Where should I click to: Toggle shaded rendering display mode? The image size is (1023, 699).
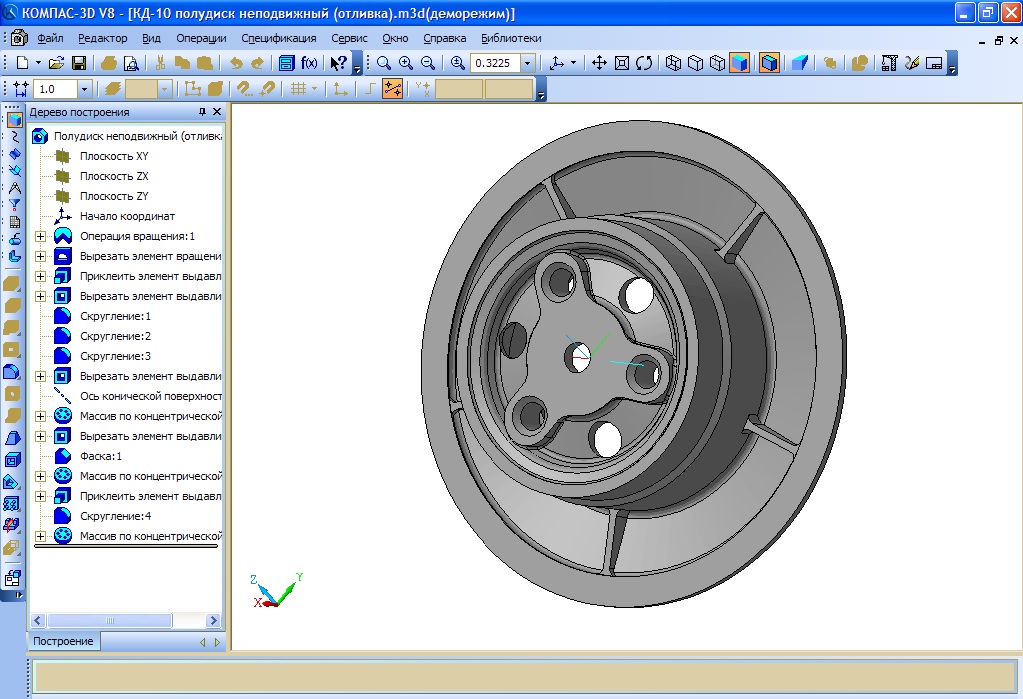(739, 63)
